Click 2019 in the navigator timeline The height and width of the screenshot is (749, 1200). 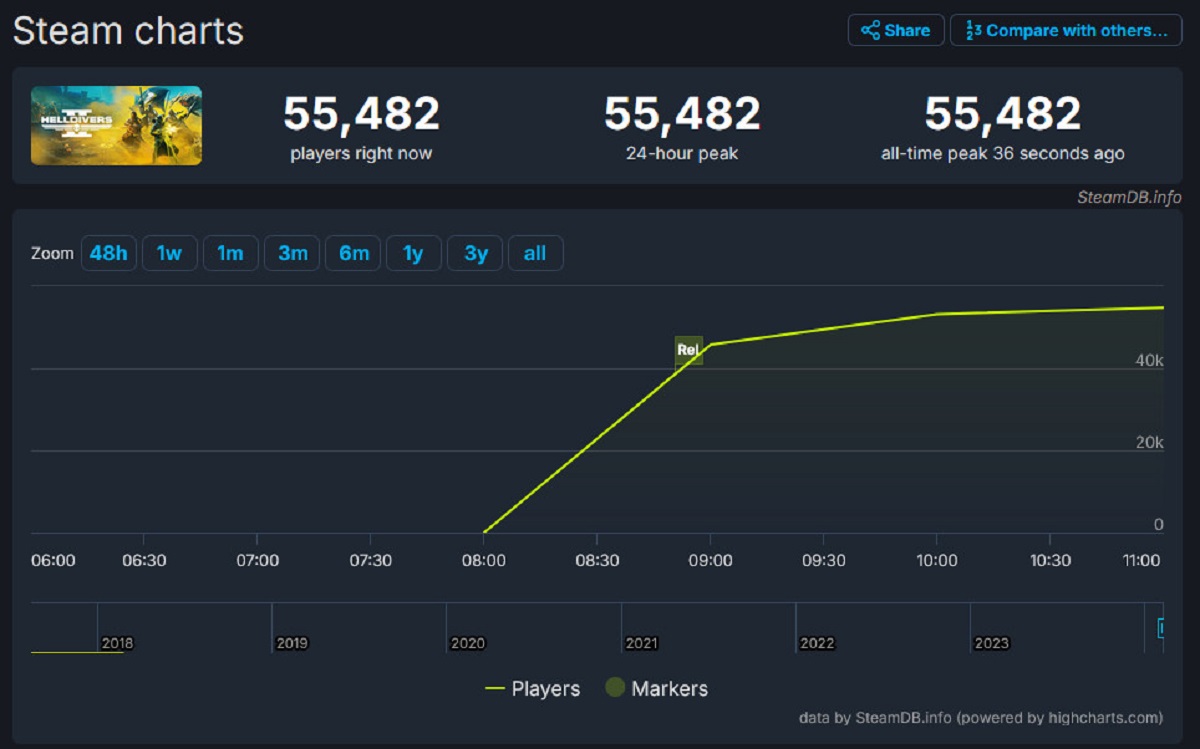point(292,643)
